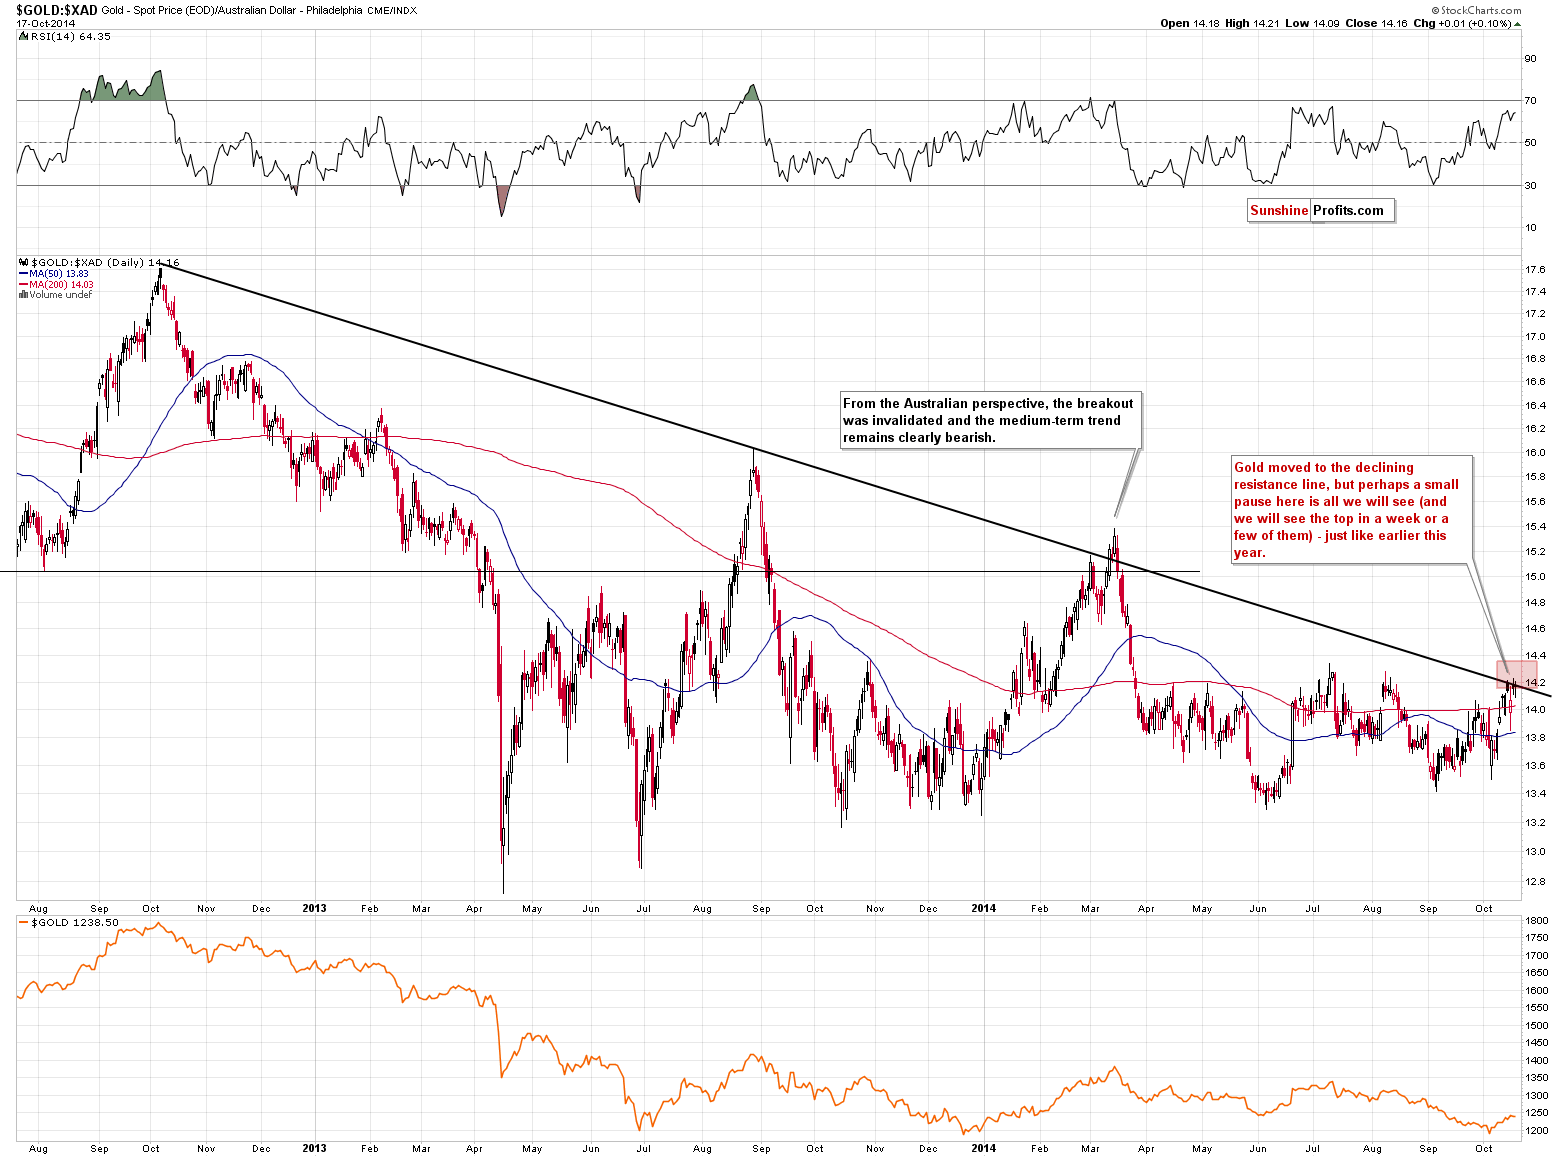Click the 2014 year label under the bottom gold panel
Screen dimensions: 1565x1157
983,1148
